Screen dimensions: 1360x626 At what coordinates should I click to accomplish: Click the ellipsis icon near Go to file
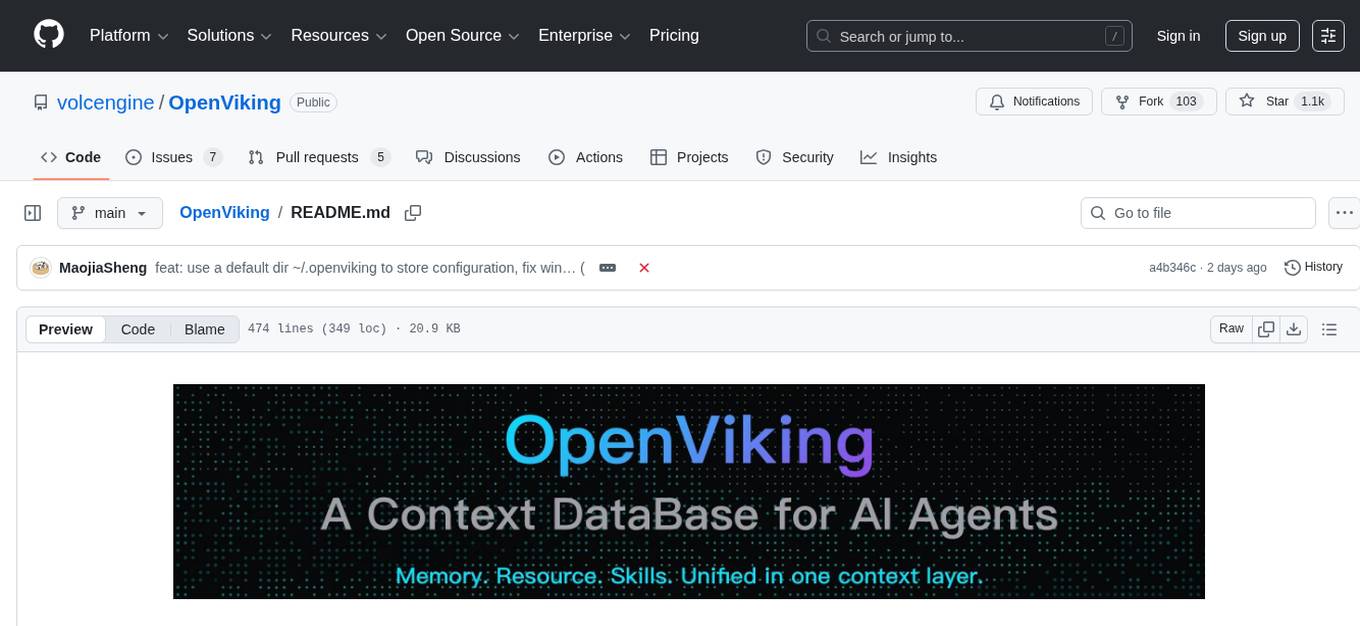[x=1344, y=212]
